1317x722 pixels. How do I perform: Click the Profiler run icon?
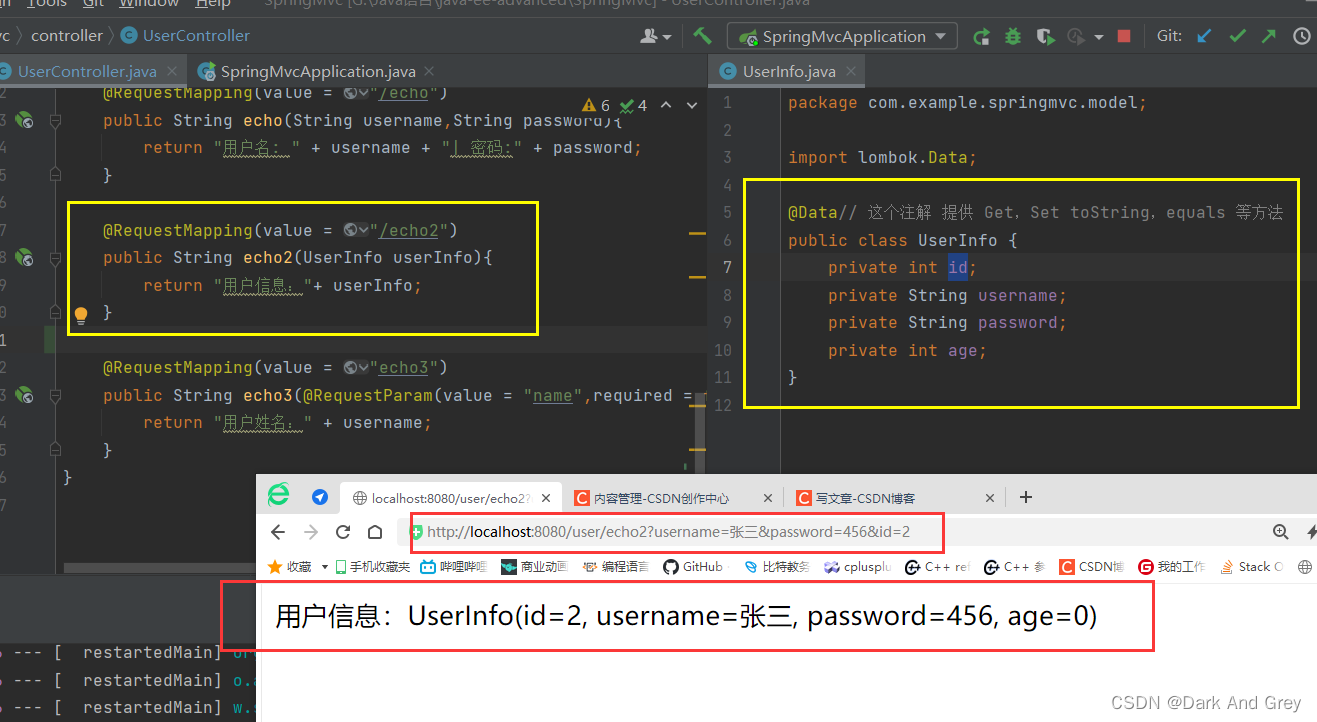pyautogui.click(x=1076, y=36)
